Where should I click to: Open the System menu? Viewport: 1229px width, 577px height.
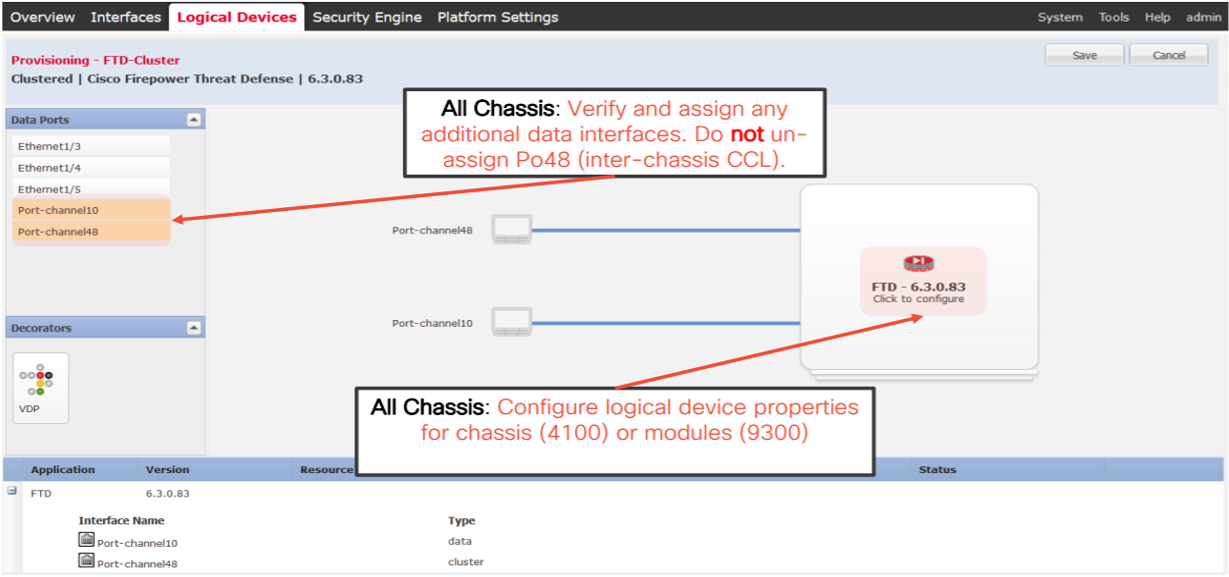click(x=1060, y=17)
